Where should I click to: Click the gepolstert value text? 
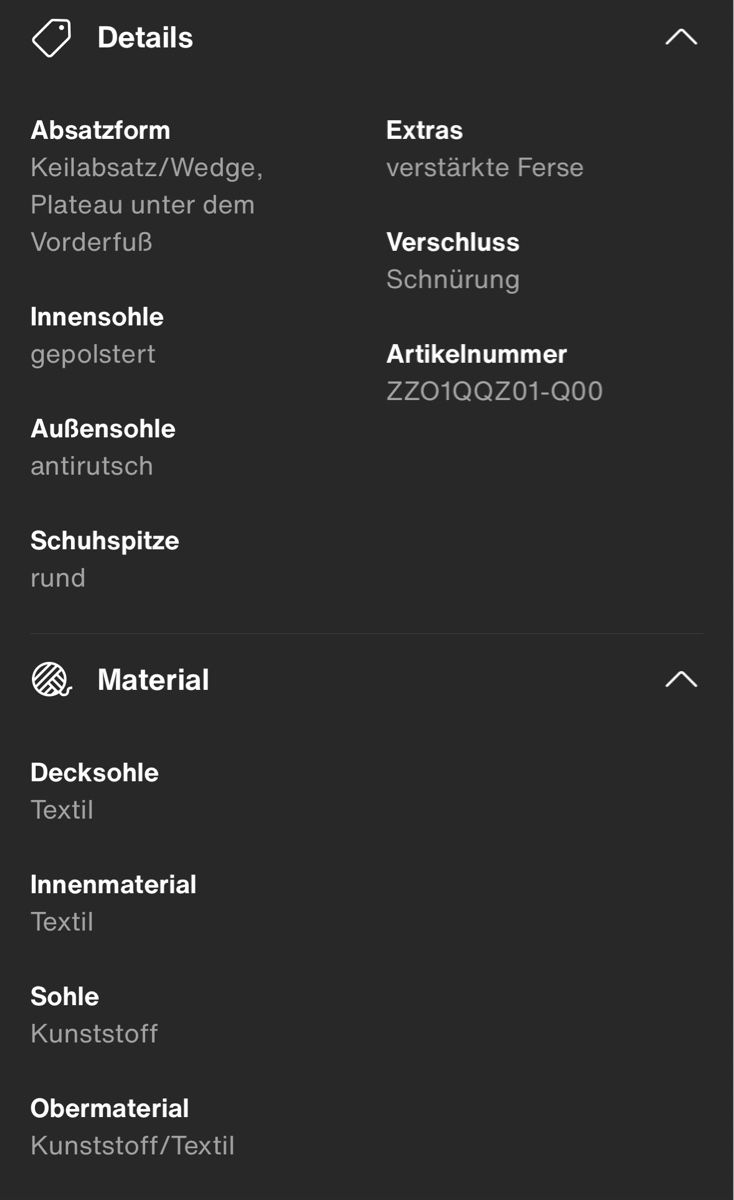(x=93, y=355)
